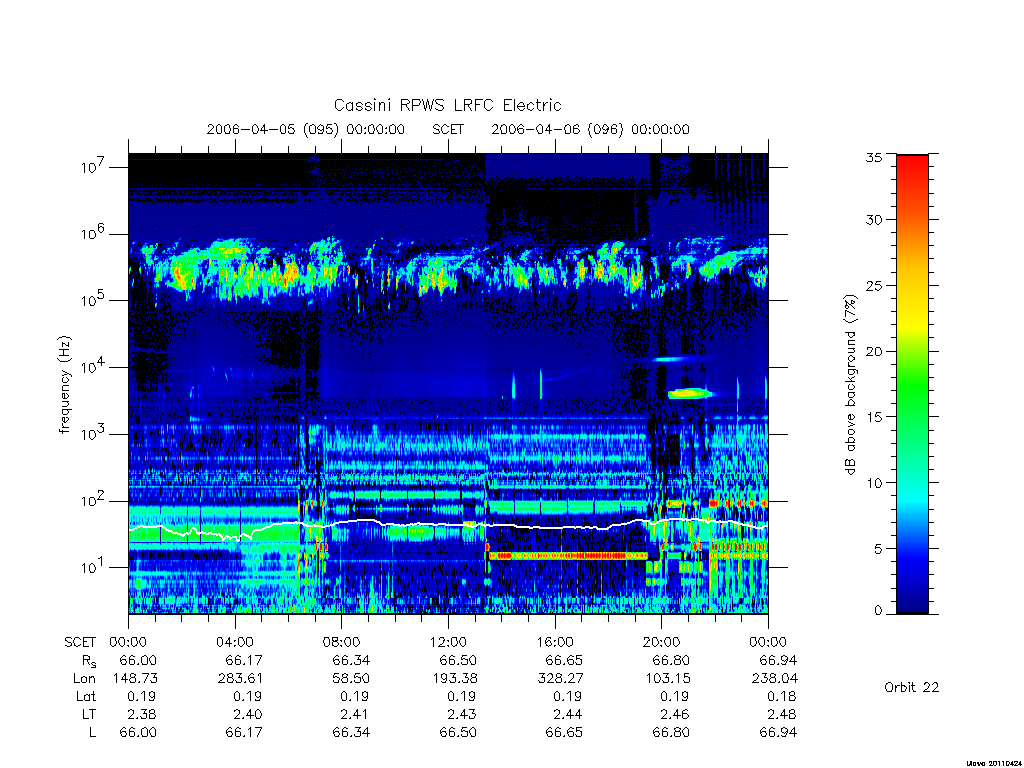
Task: Click local time value '2.41'
Action: [x=355, y=714]
